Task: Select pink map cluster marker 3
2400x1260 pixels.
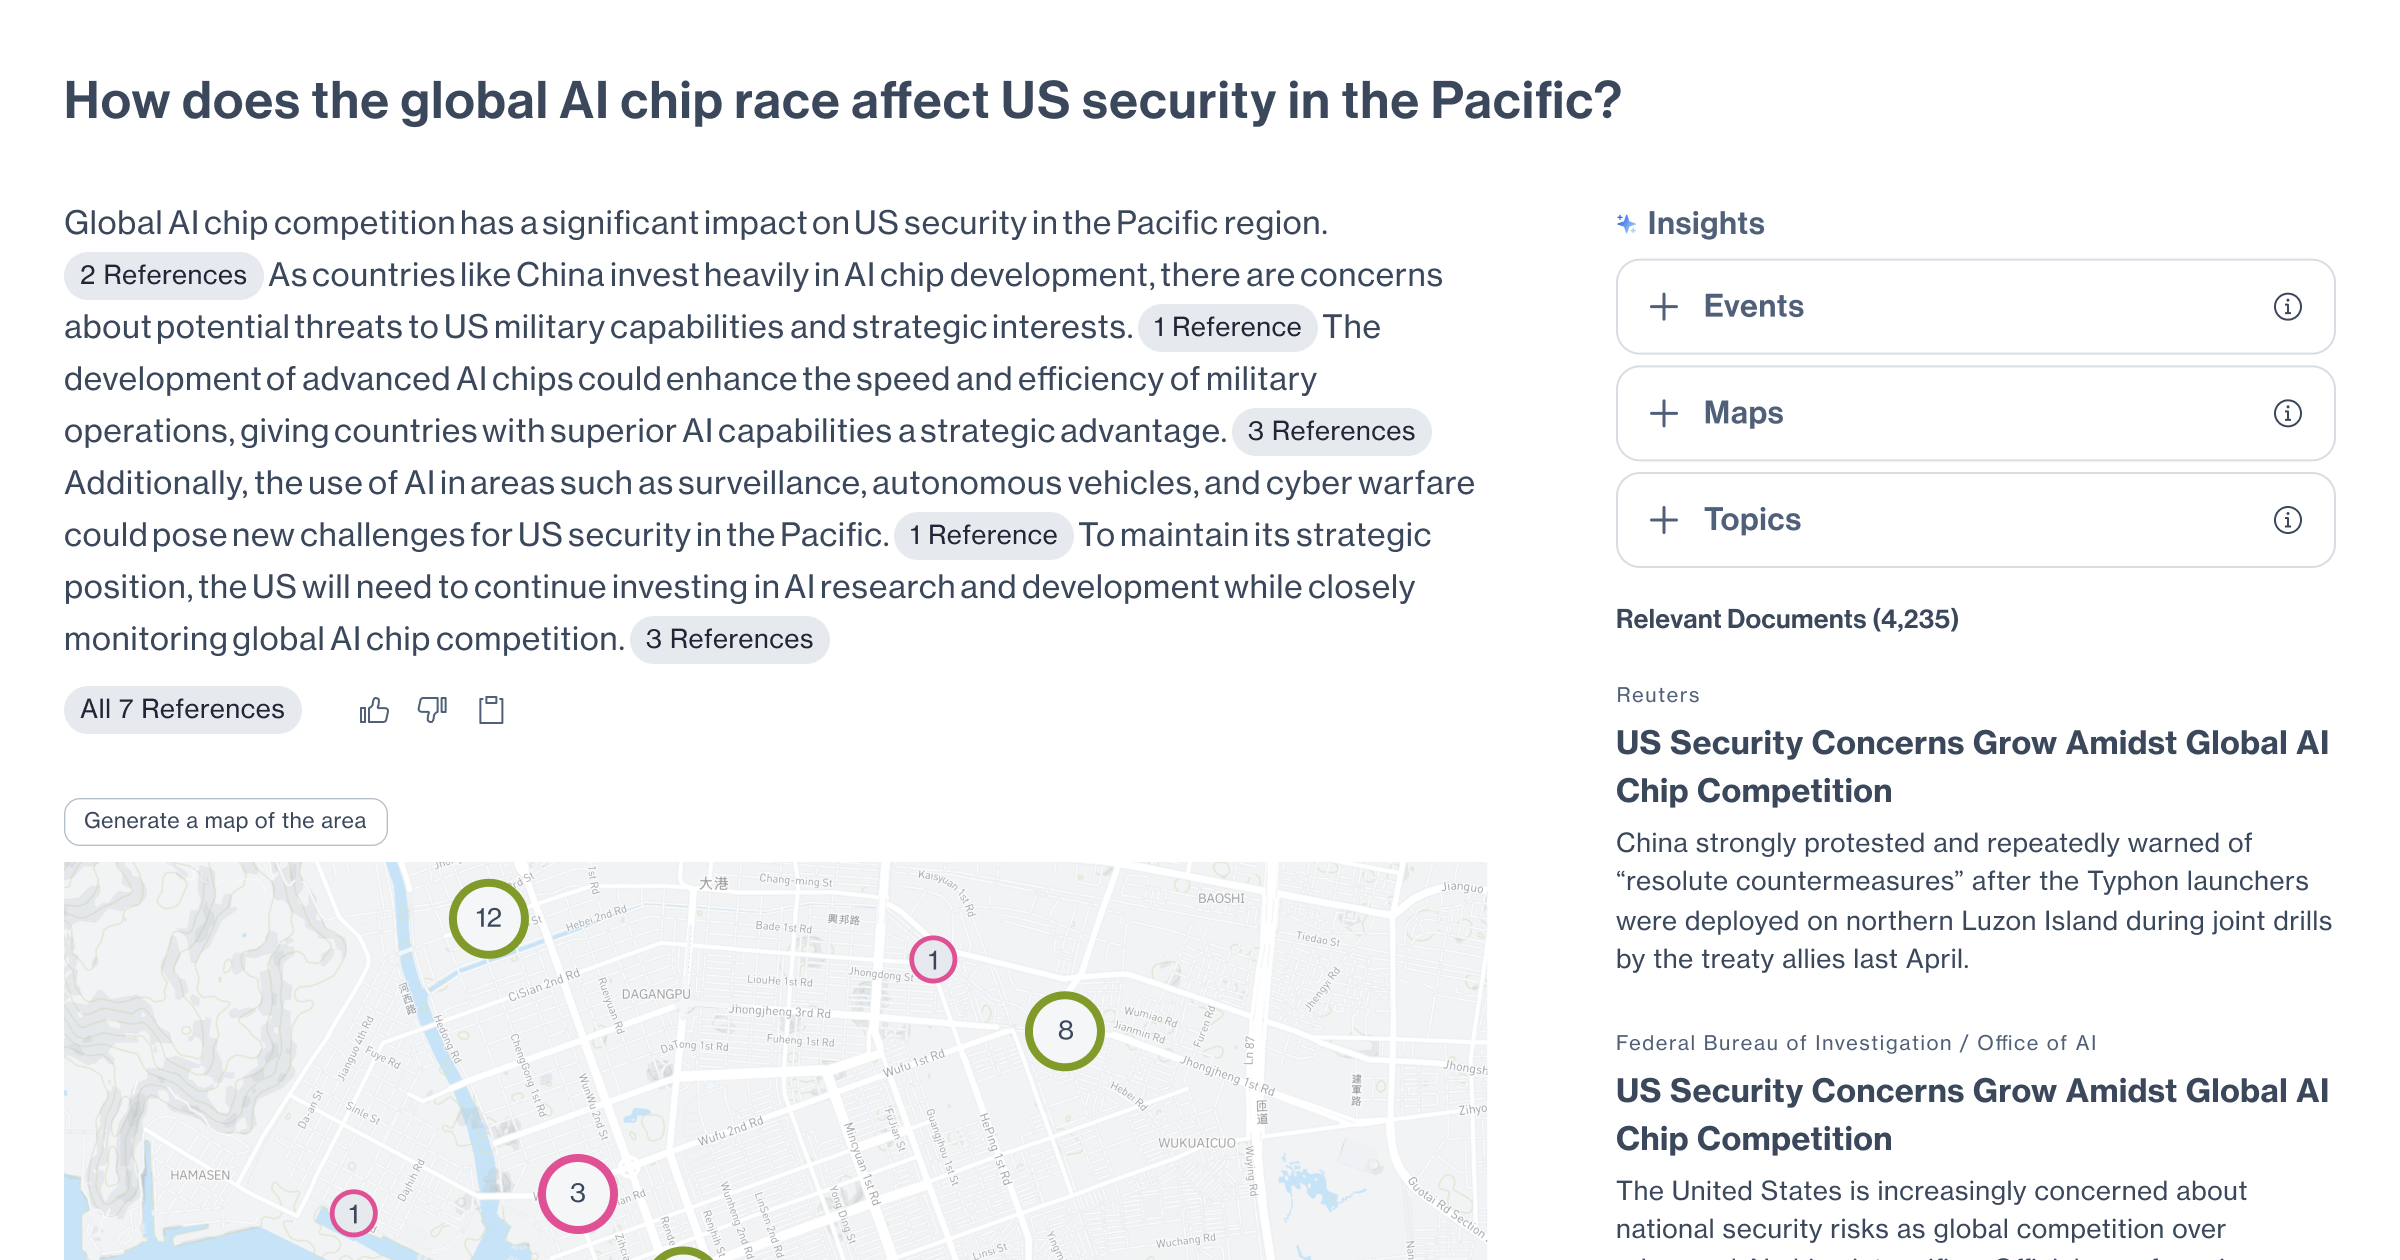Action: pos(578,1193)
